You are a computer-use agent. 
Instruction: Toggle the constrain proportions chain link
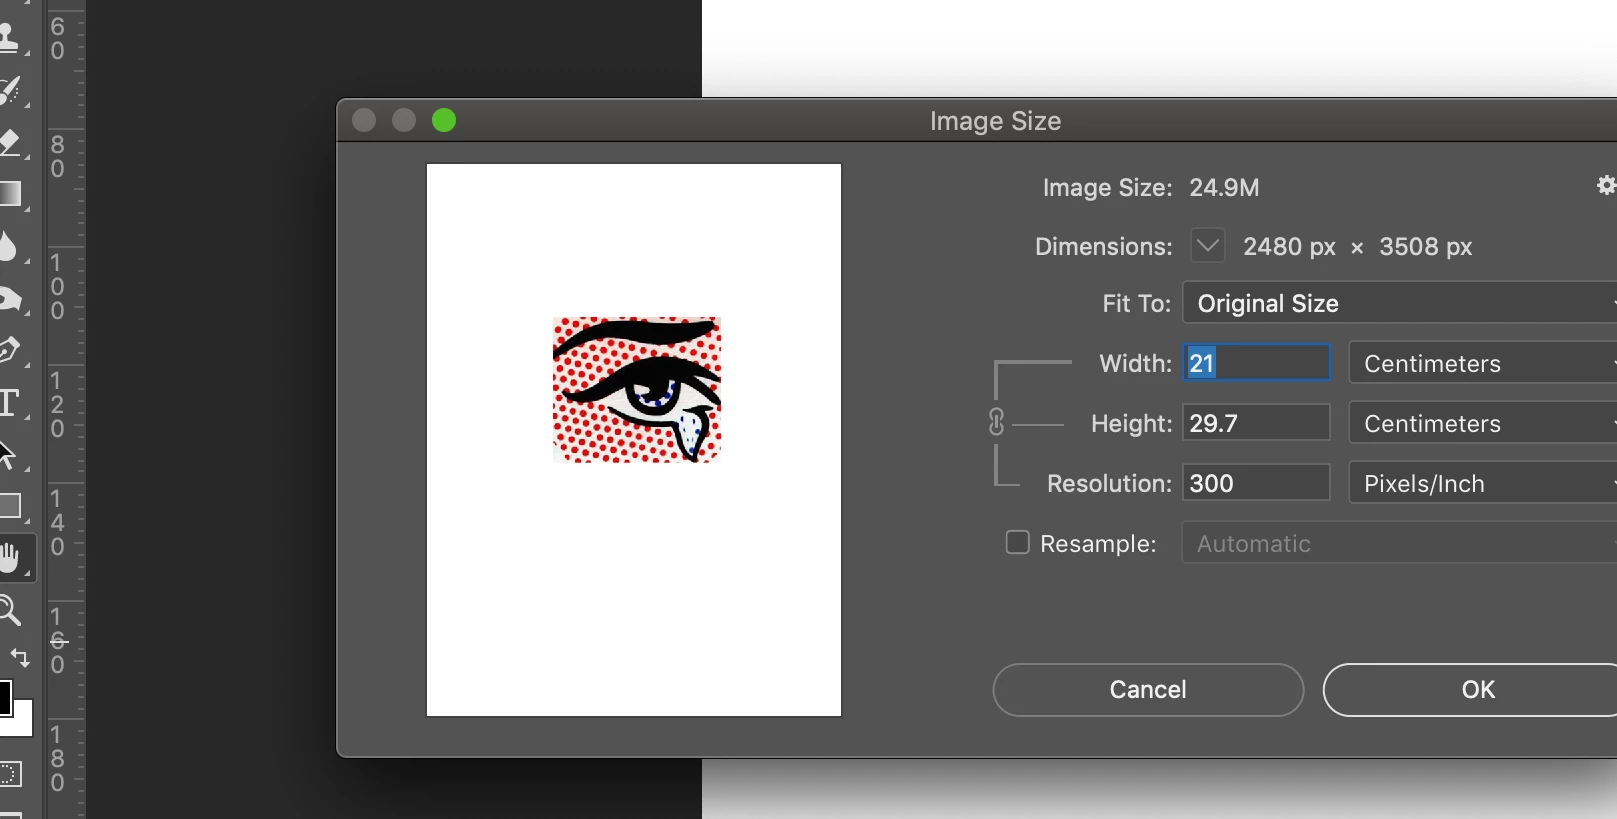[x=996, y=422]
